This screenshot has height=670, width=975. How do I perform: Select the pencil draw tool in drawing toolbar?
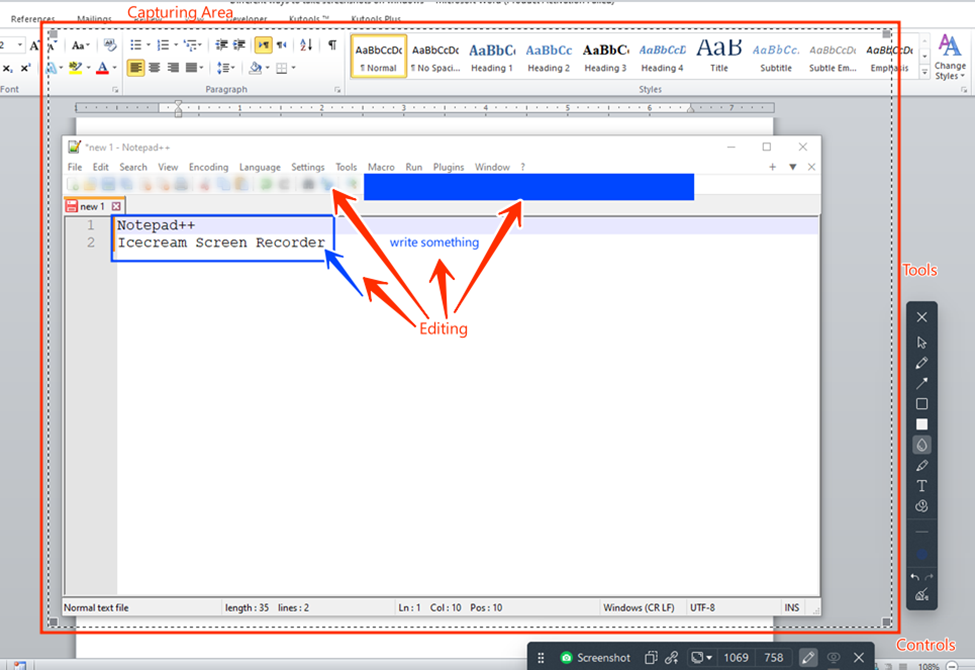[x=922, y=363]
